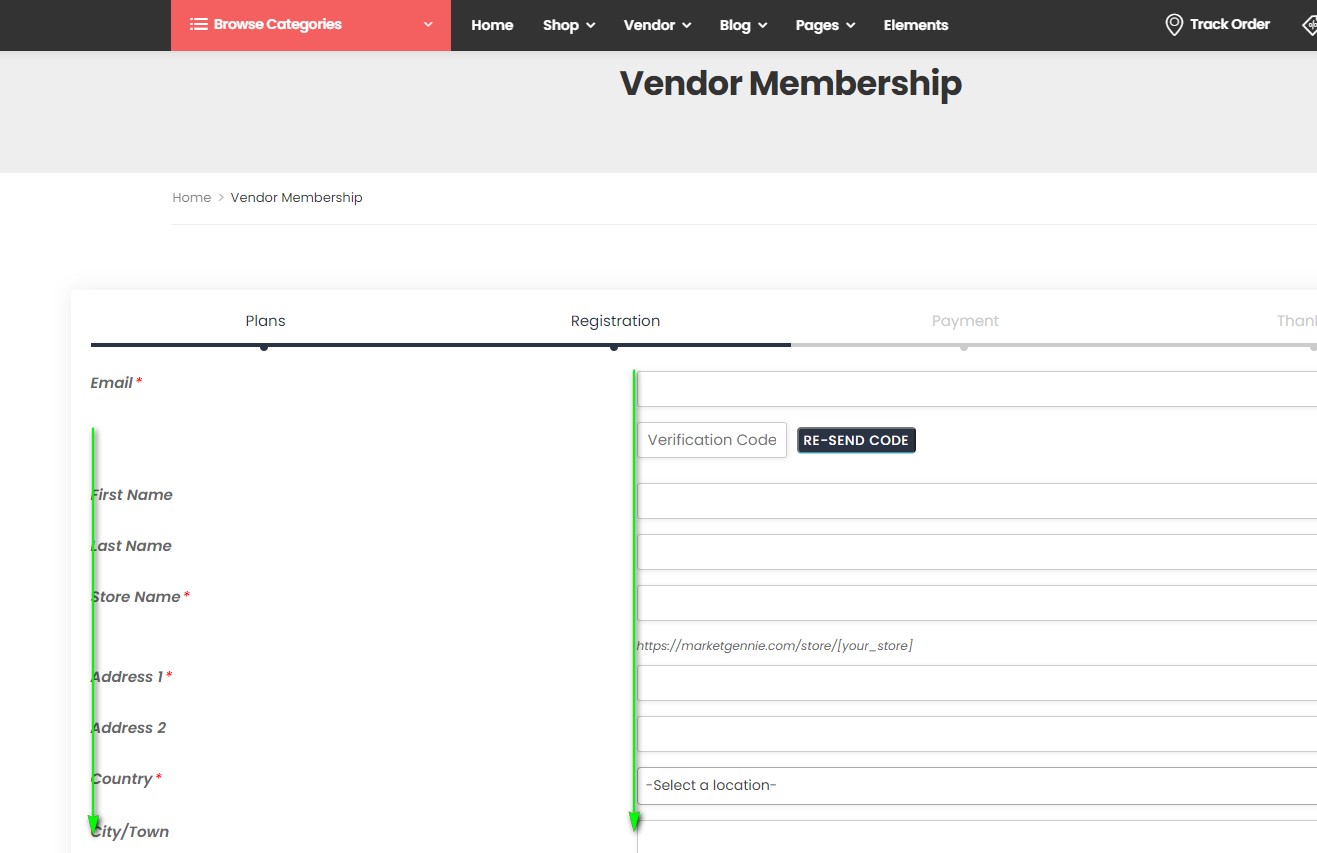Image resolution: width=1317 pixels, height=853 pixels.
Task: Click the marketgennie.com store URL hint text
Action: click(x=774, y=646)
